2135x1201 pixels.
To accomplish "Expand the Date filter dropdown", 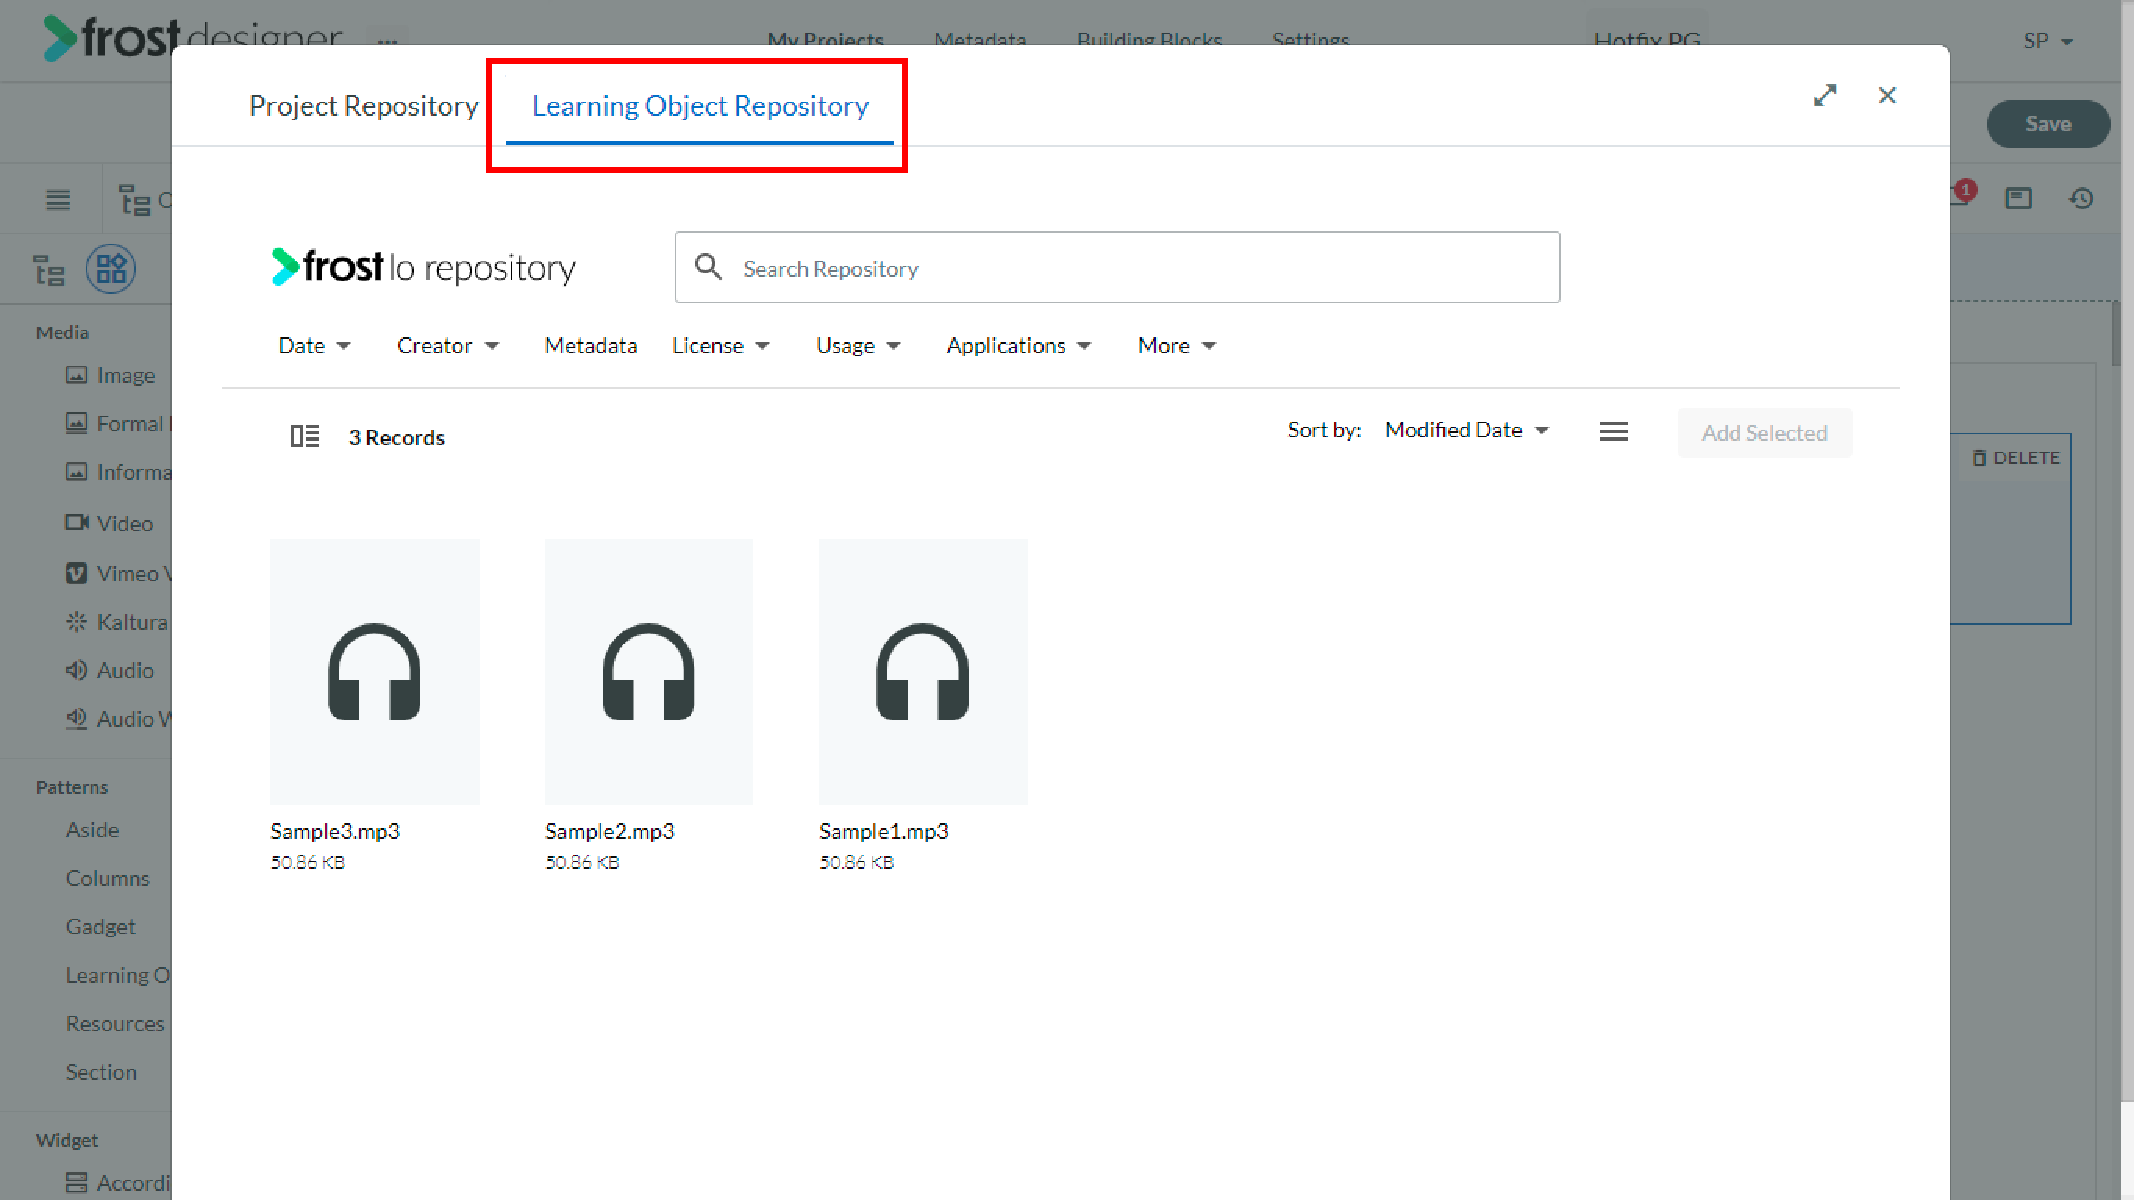I will pos(314,346).
